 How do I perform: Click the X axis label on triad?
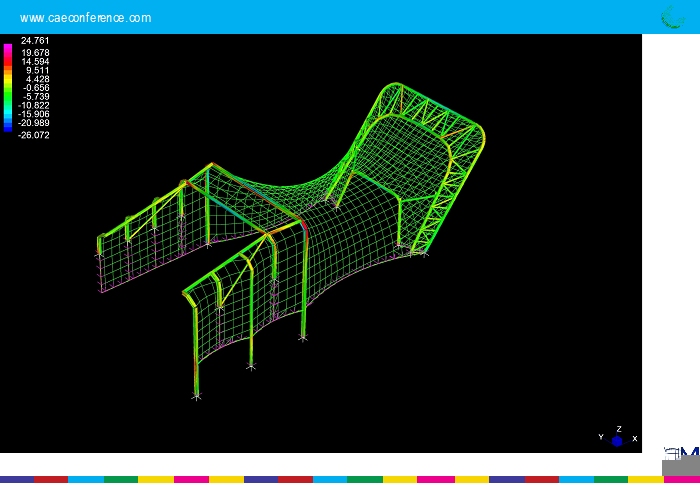click(x=634, y=438)
